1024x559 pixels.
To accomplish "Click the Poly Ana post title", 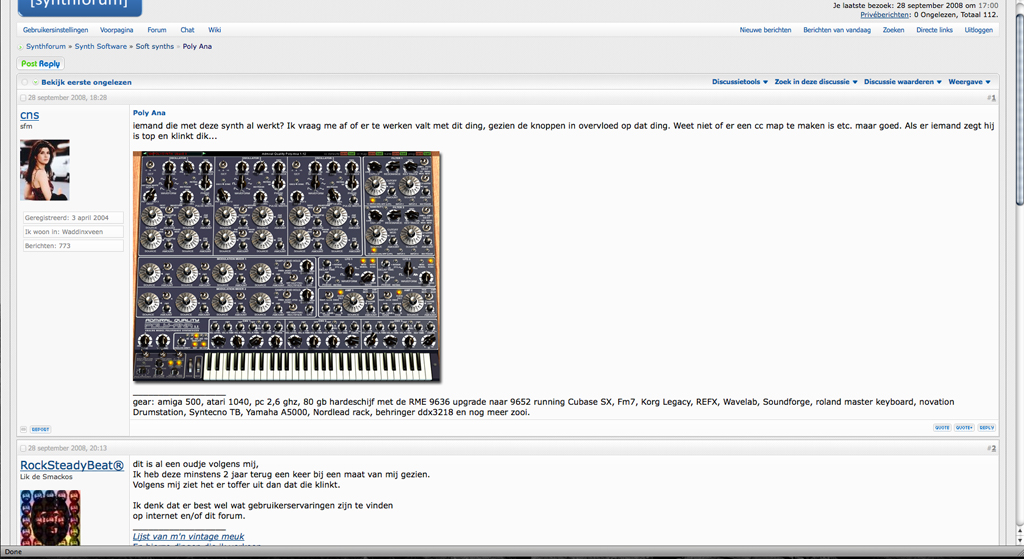I will pos(149,113).
